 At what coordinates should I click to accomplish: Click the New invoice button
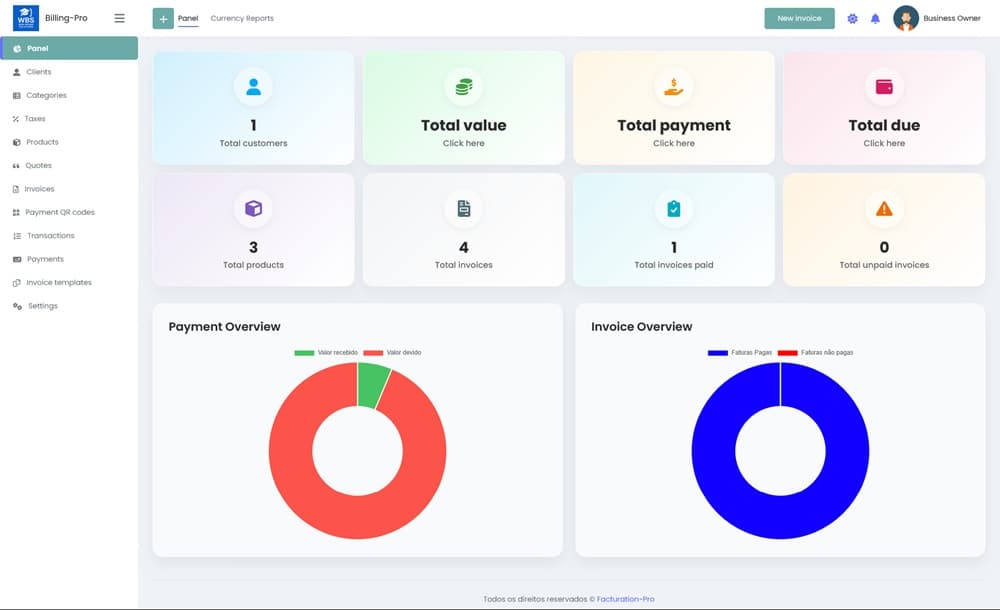tap(799, 18)
